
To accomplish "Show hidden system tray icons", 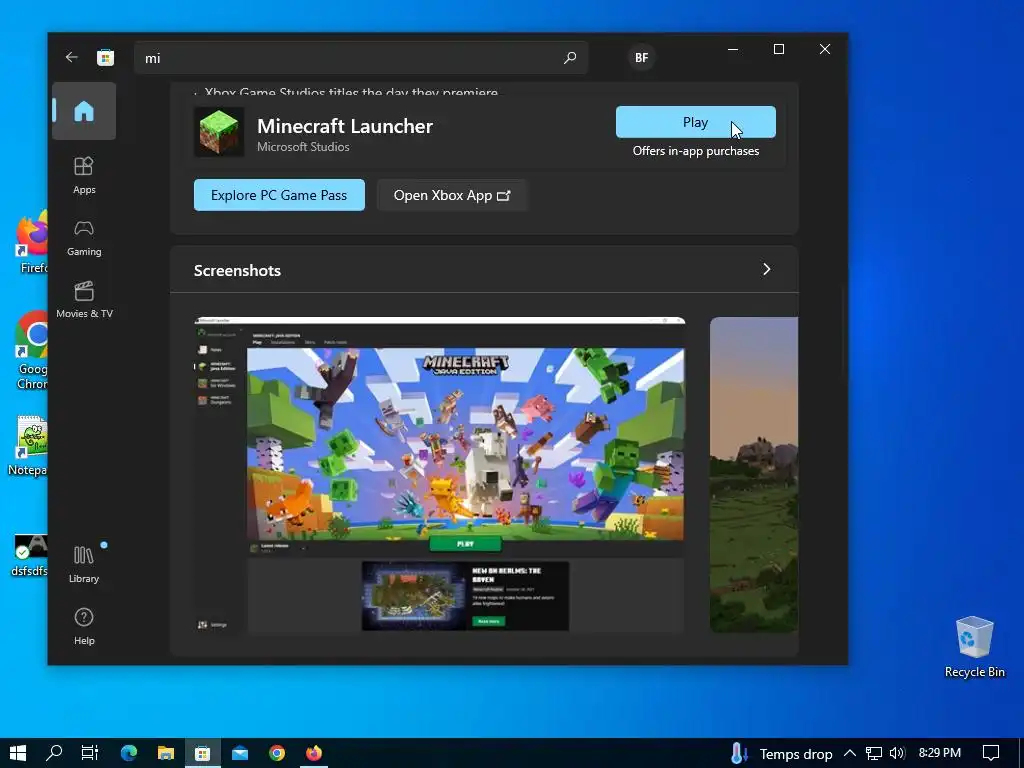I will [850, 753].
